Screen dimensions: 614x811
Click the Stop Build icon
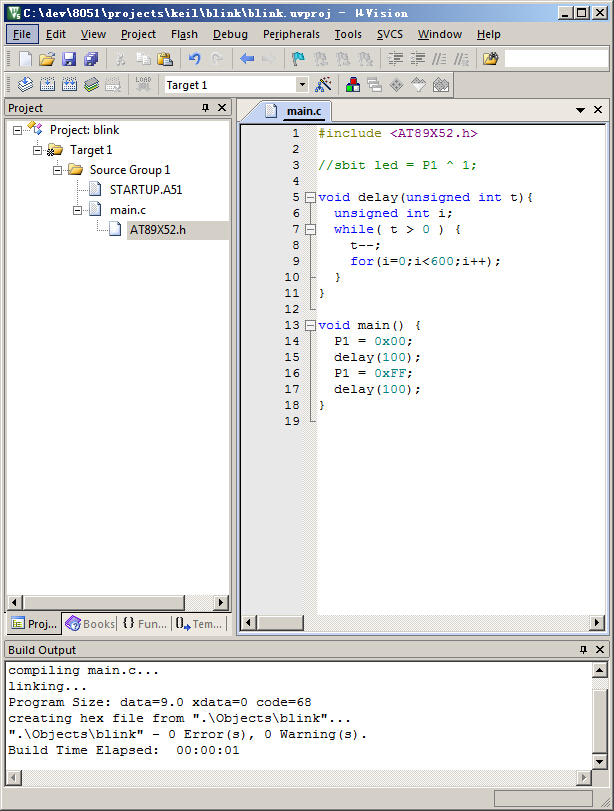113,84
